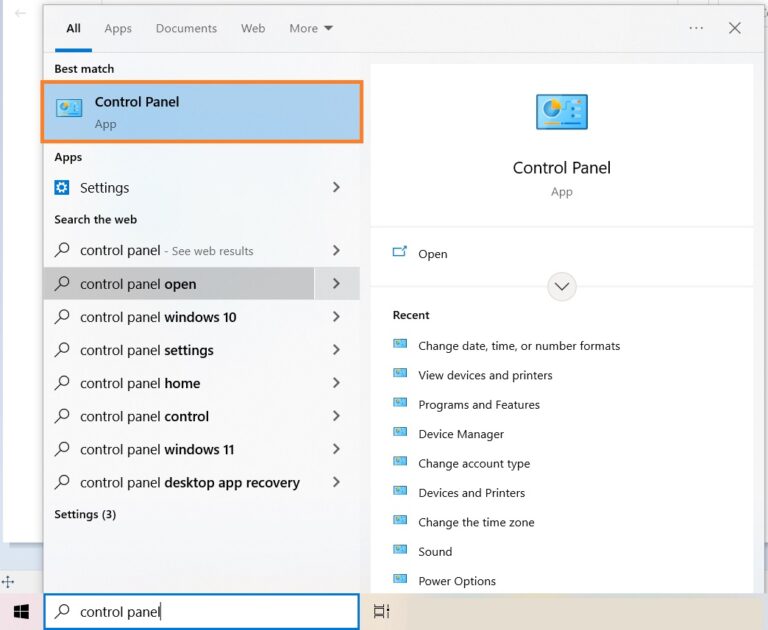Switch to the Apps filter tab
768x630 pixels.
pos(118,28)
